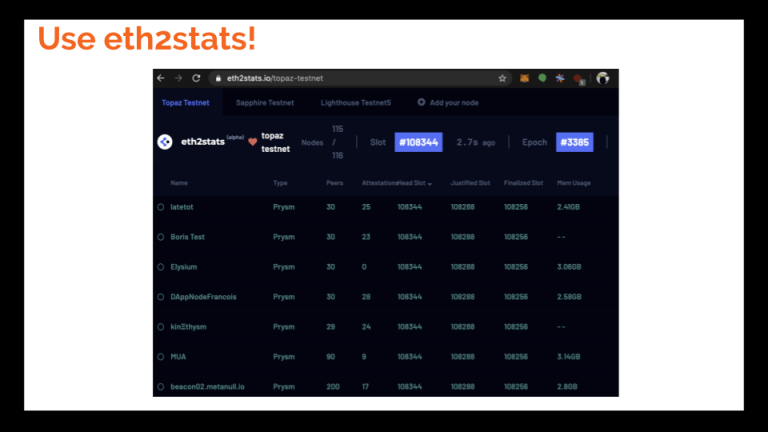The height and width of the screenshot is (432, 768).
Task: Click the node name Boris Test
Action: pos(188,237)
